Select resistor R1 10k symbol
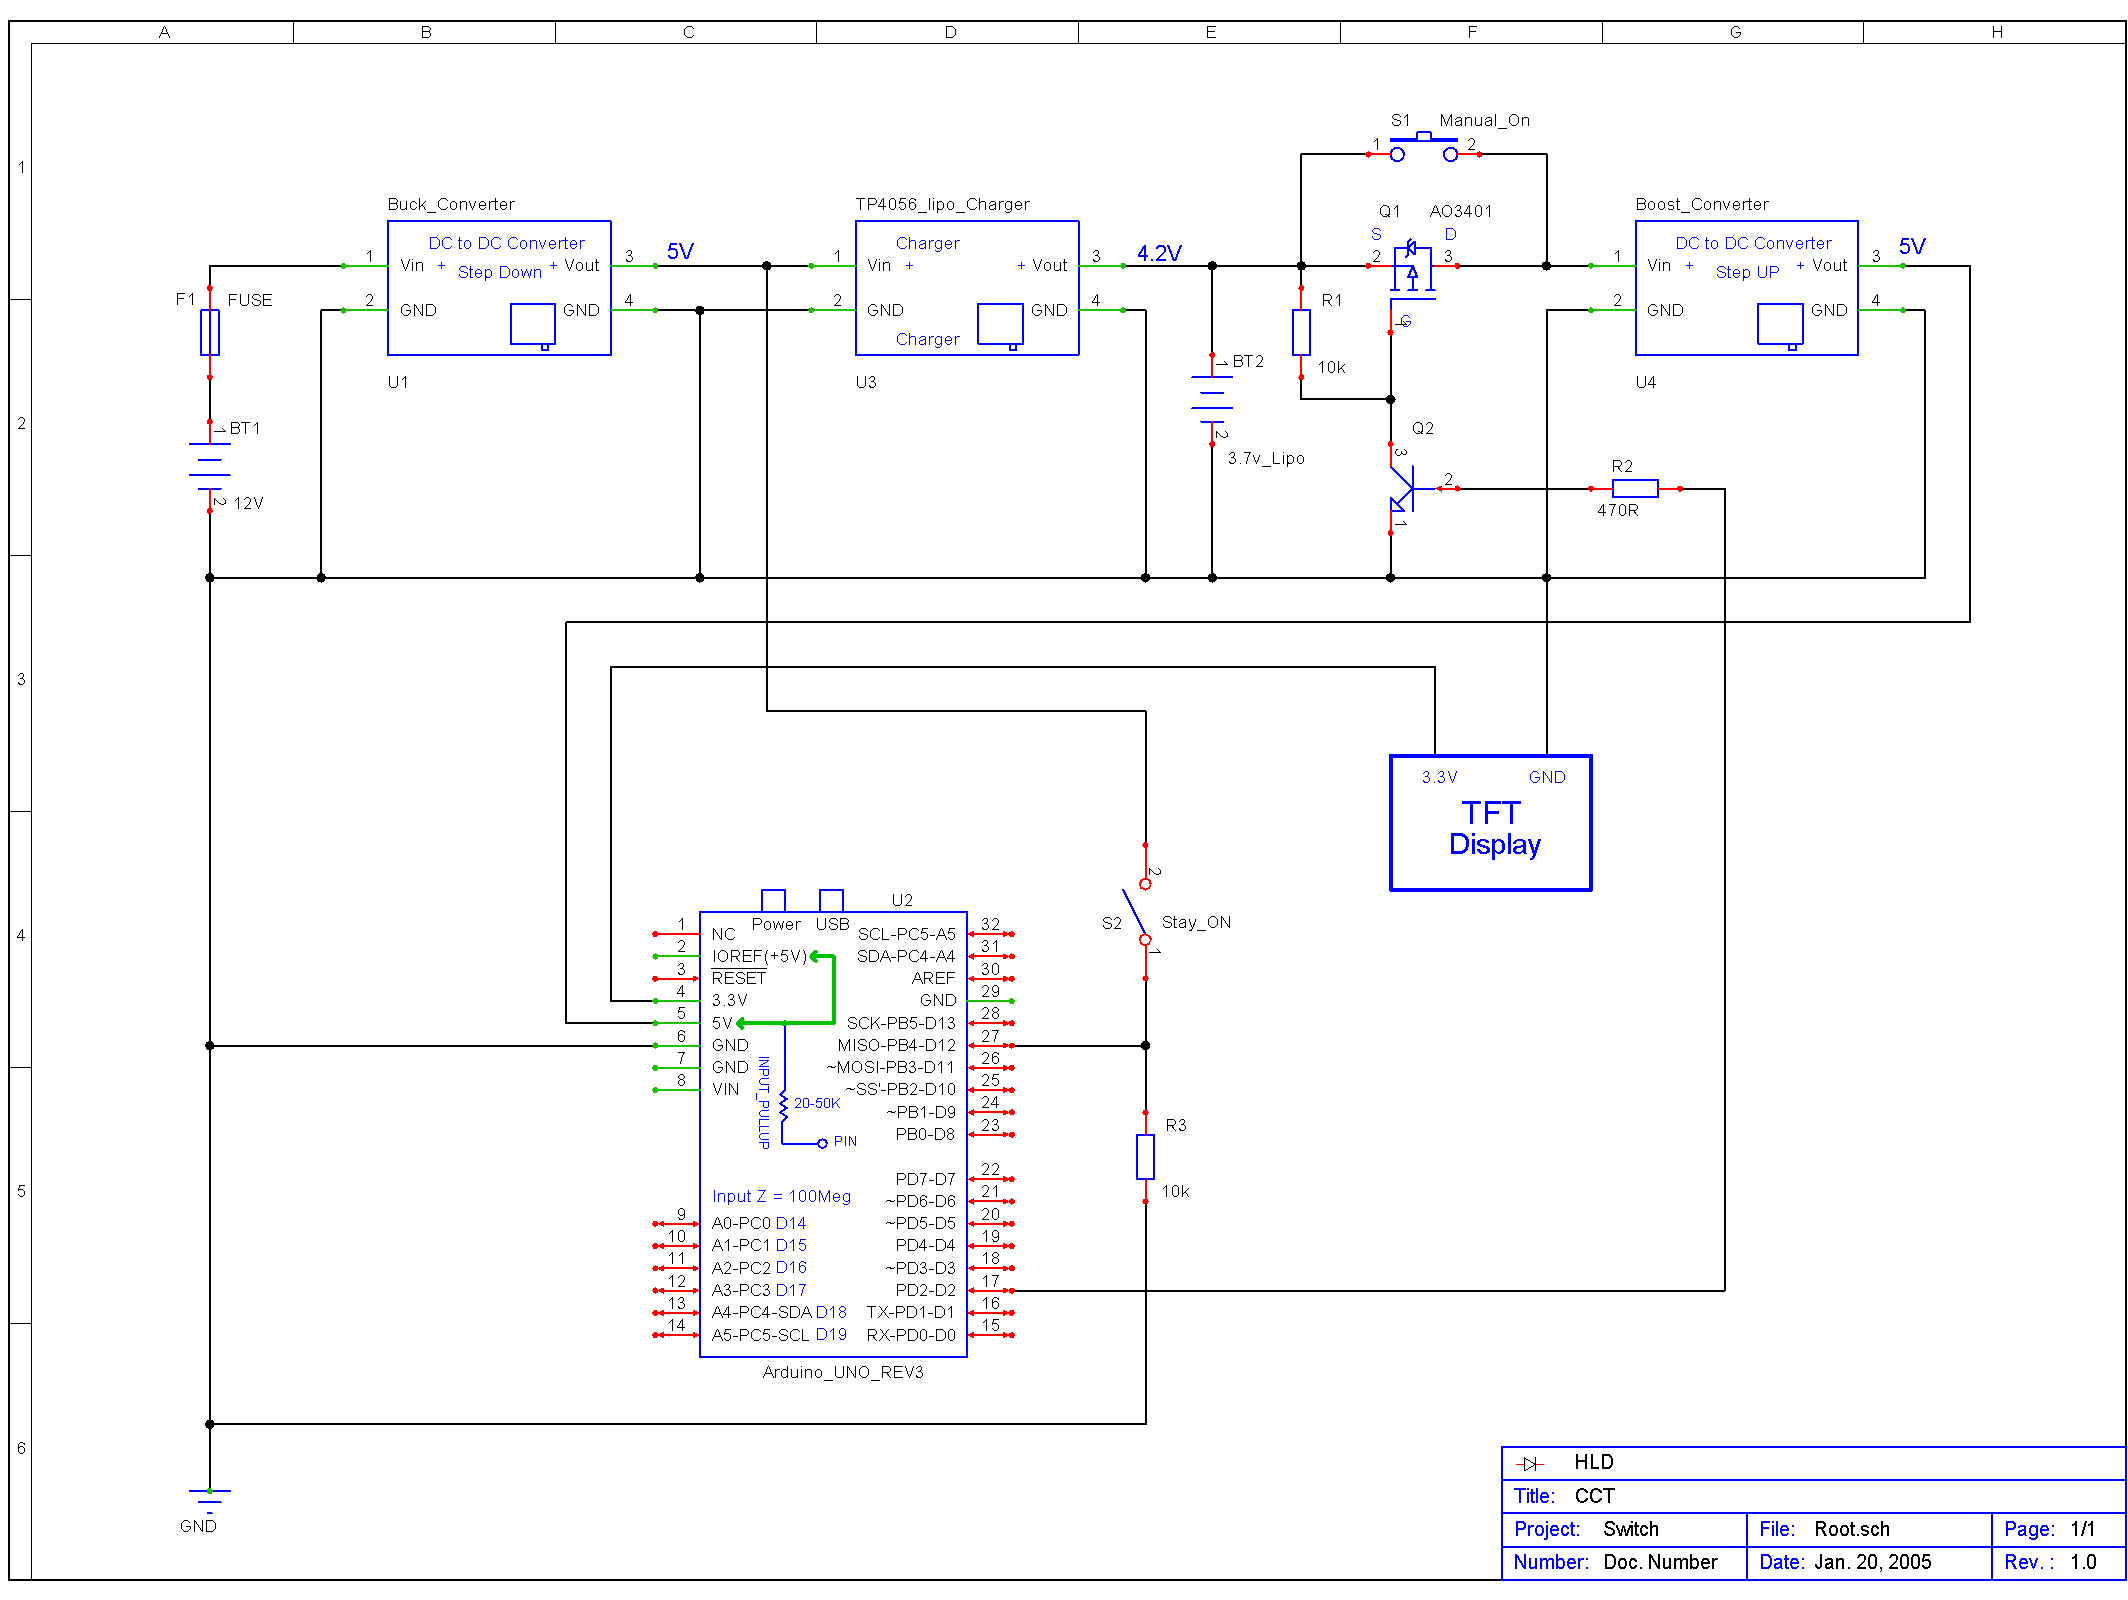The width and height of the screenshot is (2128, 1600). [x=1300, y=330]
